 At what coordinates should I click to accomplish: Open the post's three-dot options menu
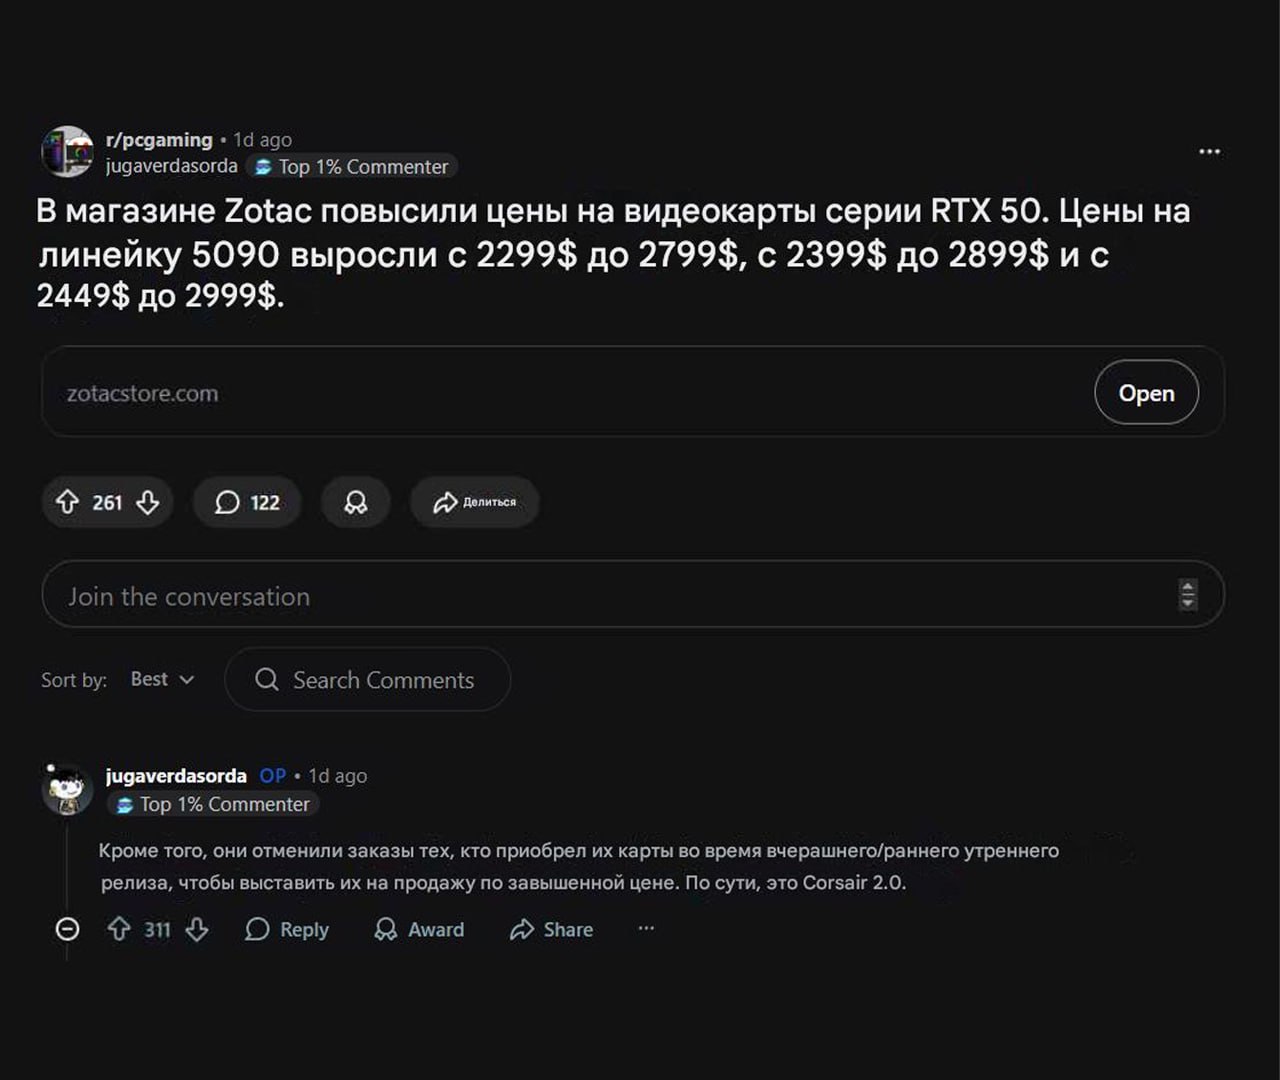pyautogui.click(x=1209, y=152)
